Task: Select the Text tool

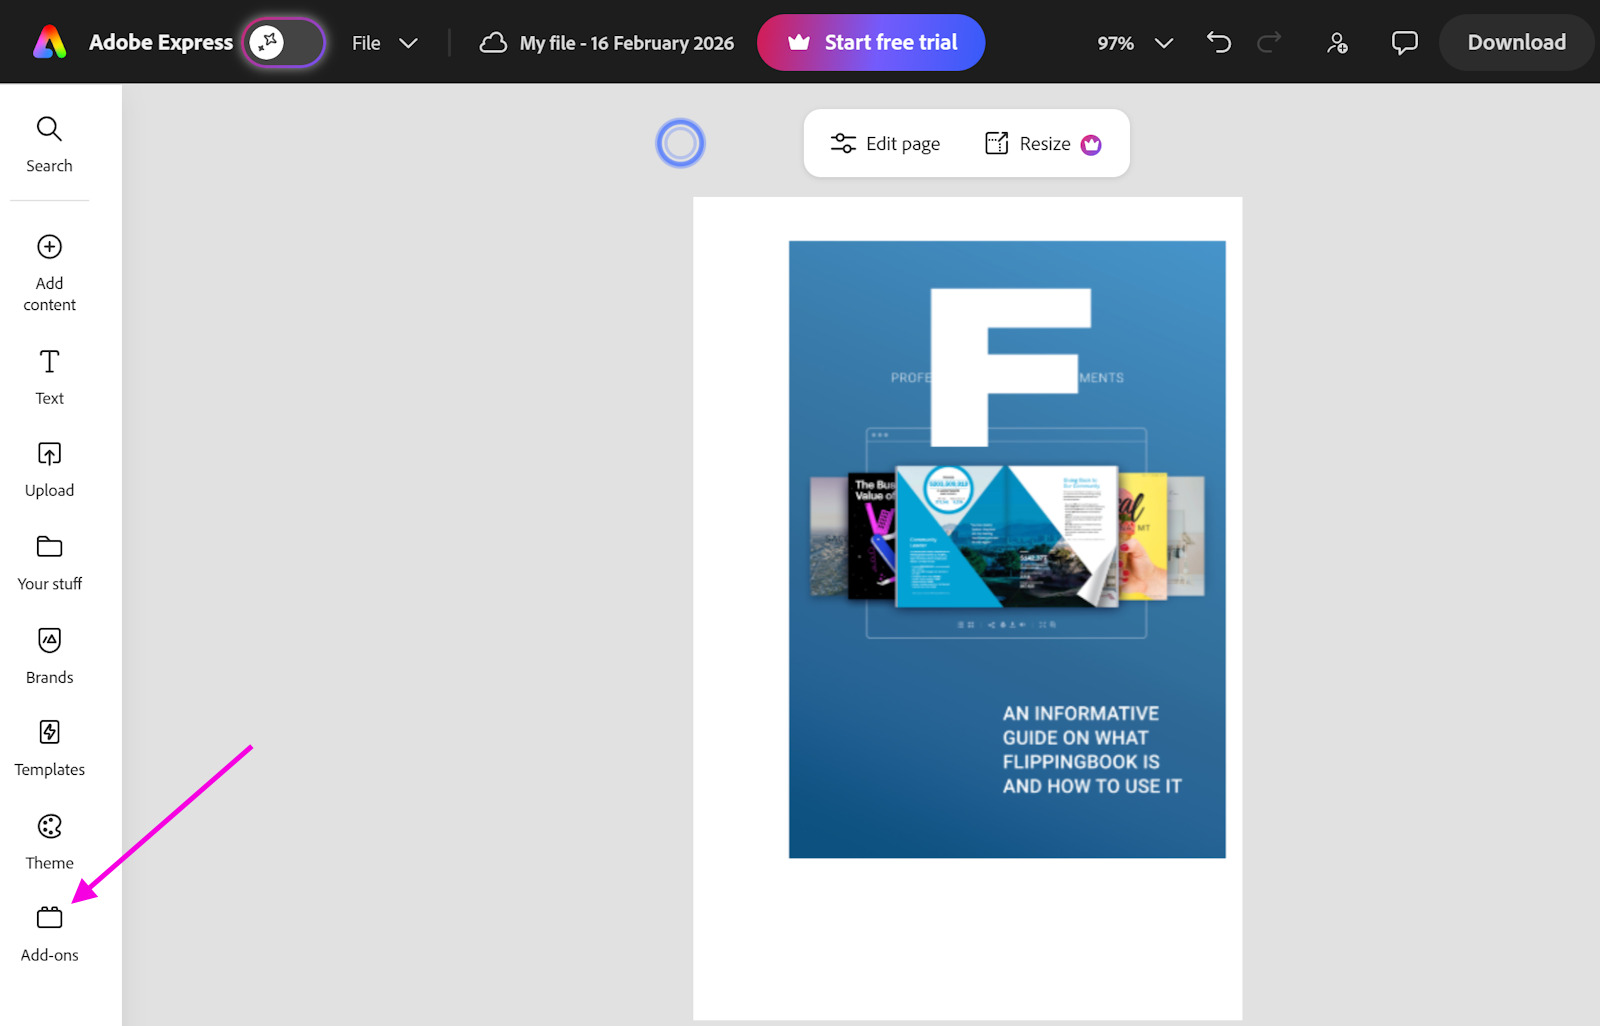Action: click(x=49, y=376)
